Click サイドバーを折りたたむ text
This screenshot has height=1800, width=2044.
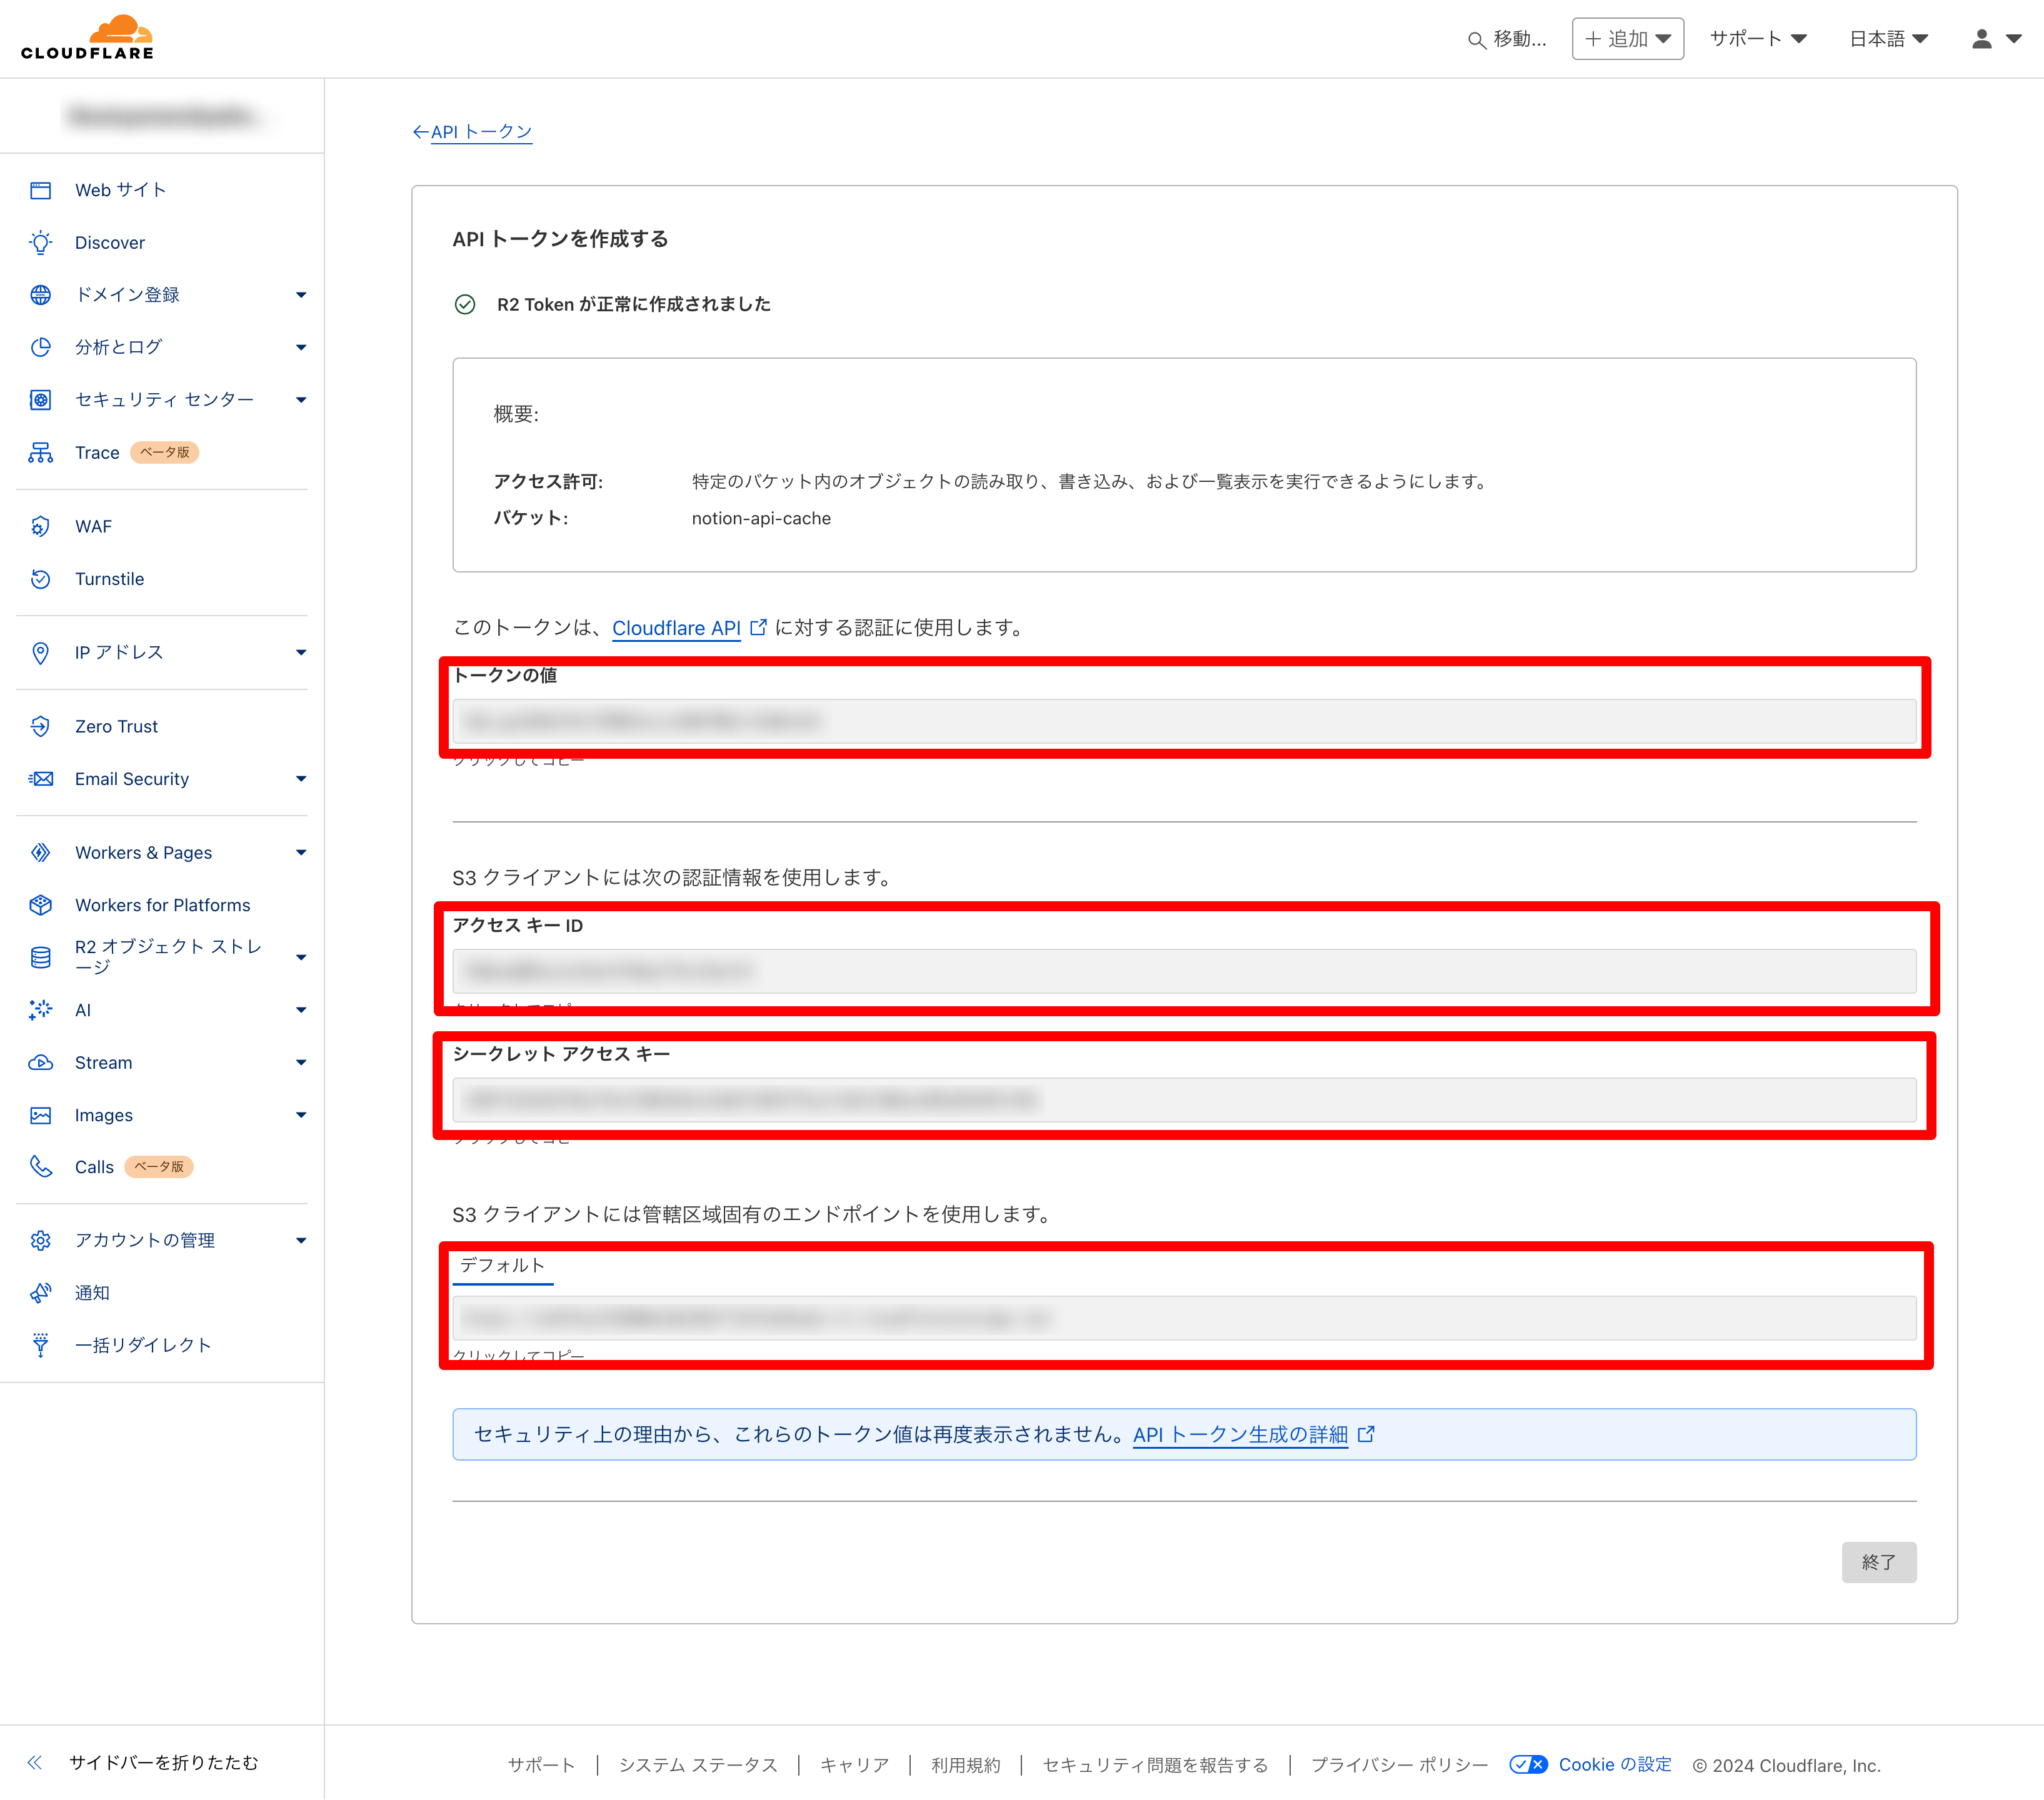164,1763
